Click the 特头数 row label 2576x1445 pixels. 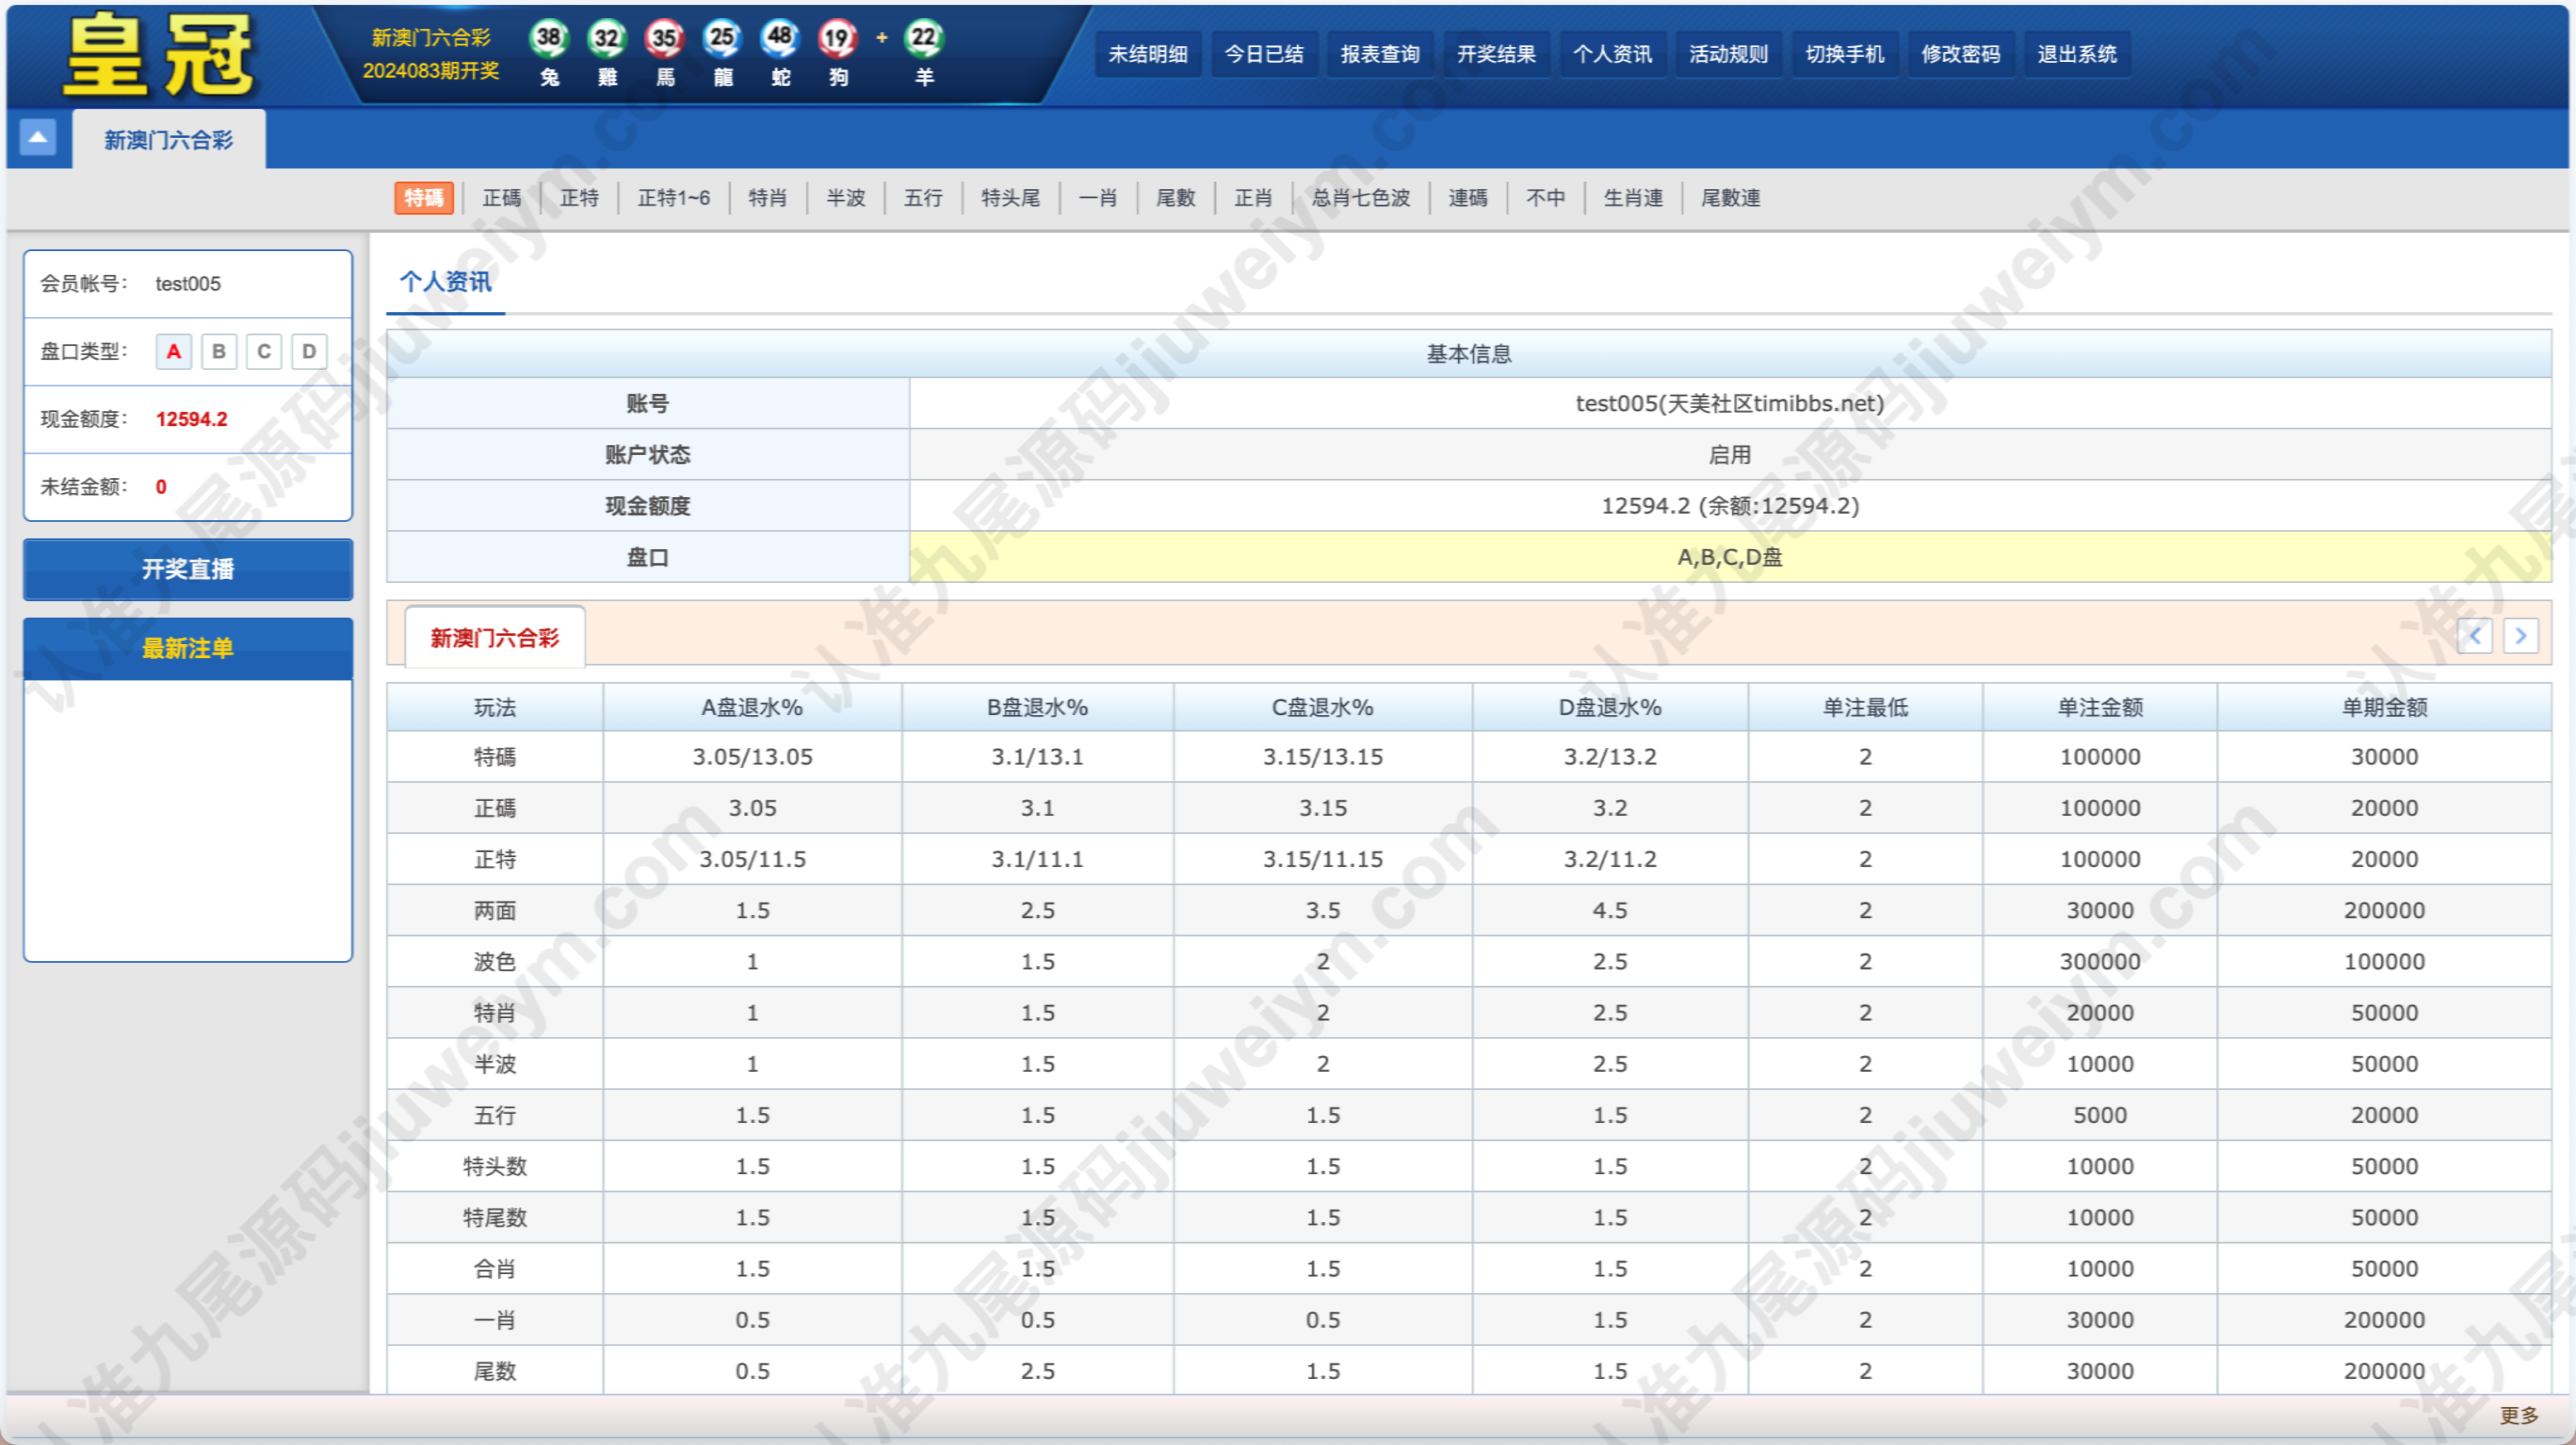pyautogui.click(x=495, y=1166)
